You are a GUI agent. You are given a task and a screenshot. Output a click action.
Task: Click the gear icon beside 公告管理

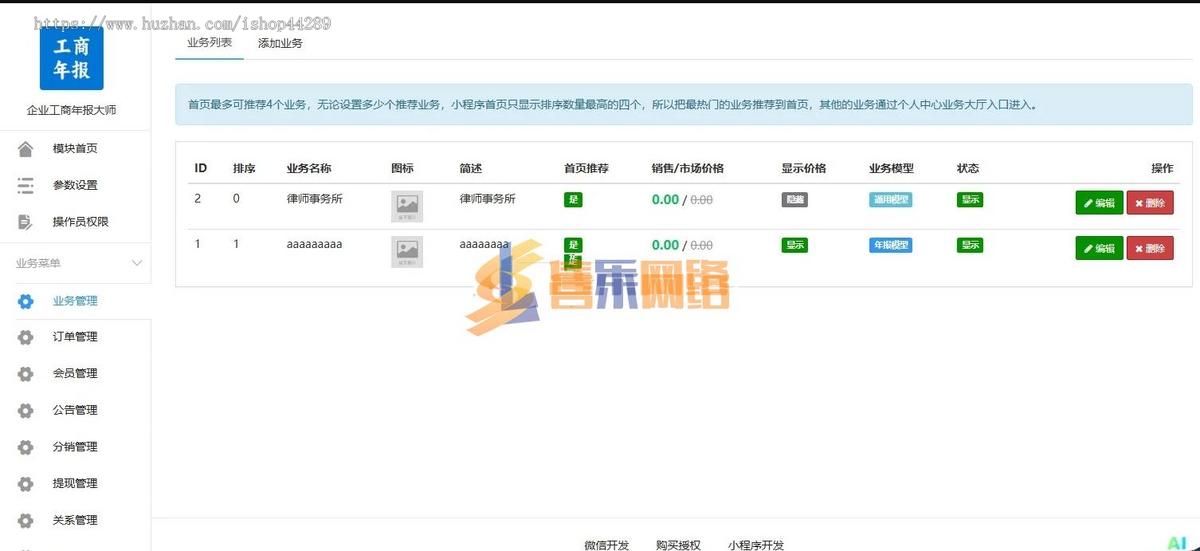coord(26,411)
